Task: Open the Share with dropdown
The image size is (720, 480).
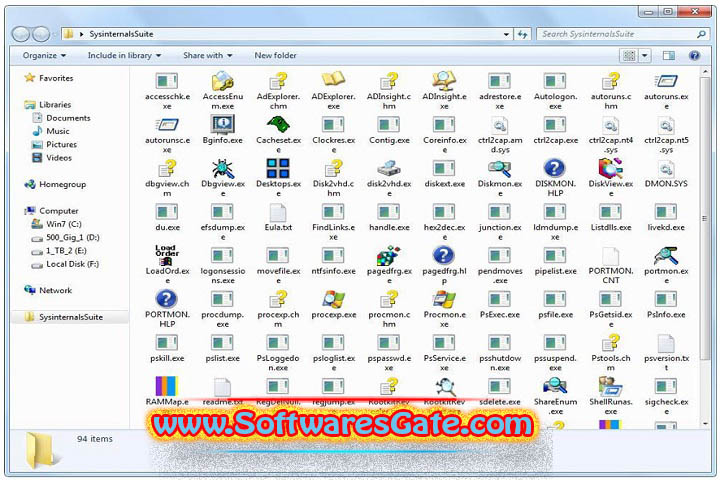Action: click(208, 56)
